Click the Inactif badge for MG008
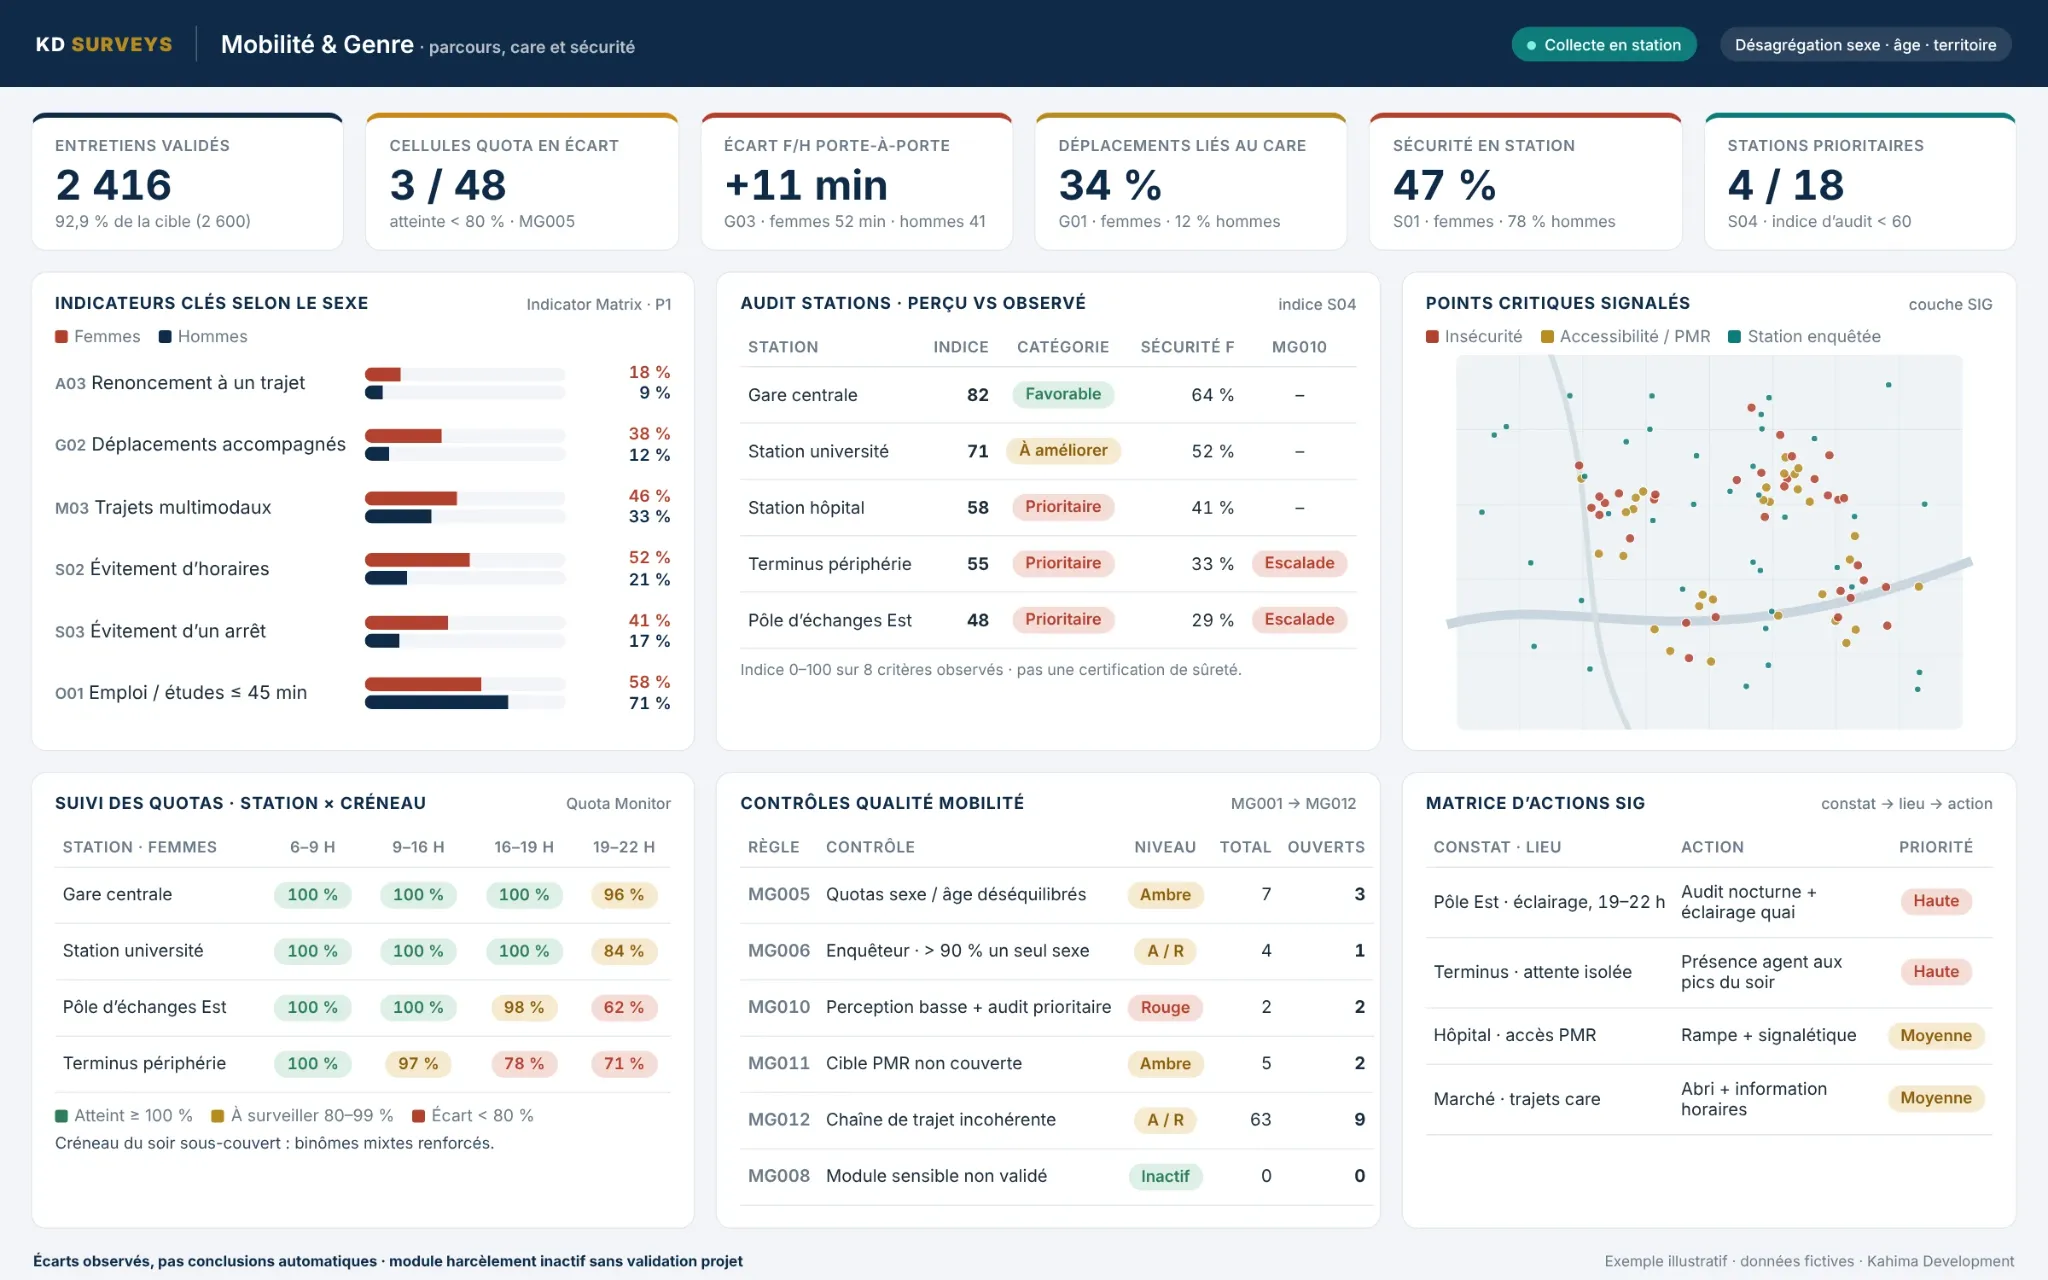 coord(1164,1176)
